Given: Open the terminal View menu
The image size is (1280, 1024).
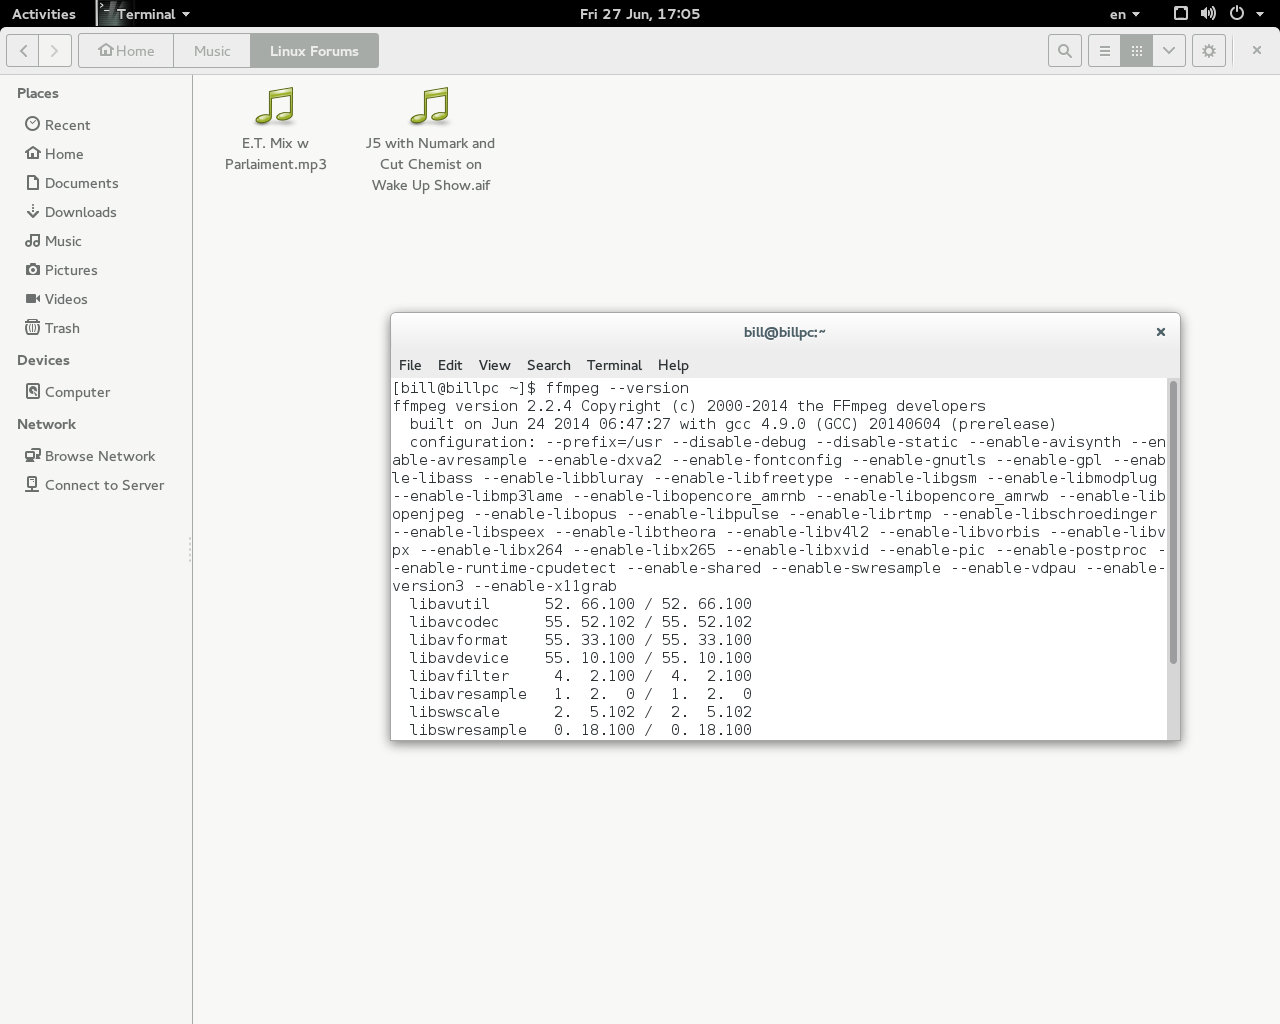Looking at the screenshot, I should [494, 365].
